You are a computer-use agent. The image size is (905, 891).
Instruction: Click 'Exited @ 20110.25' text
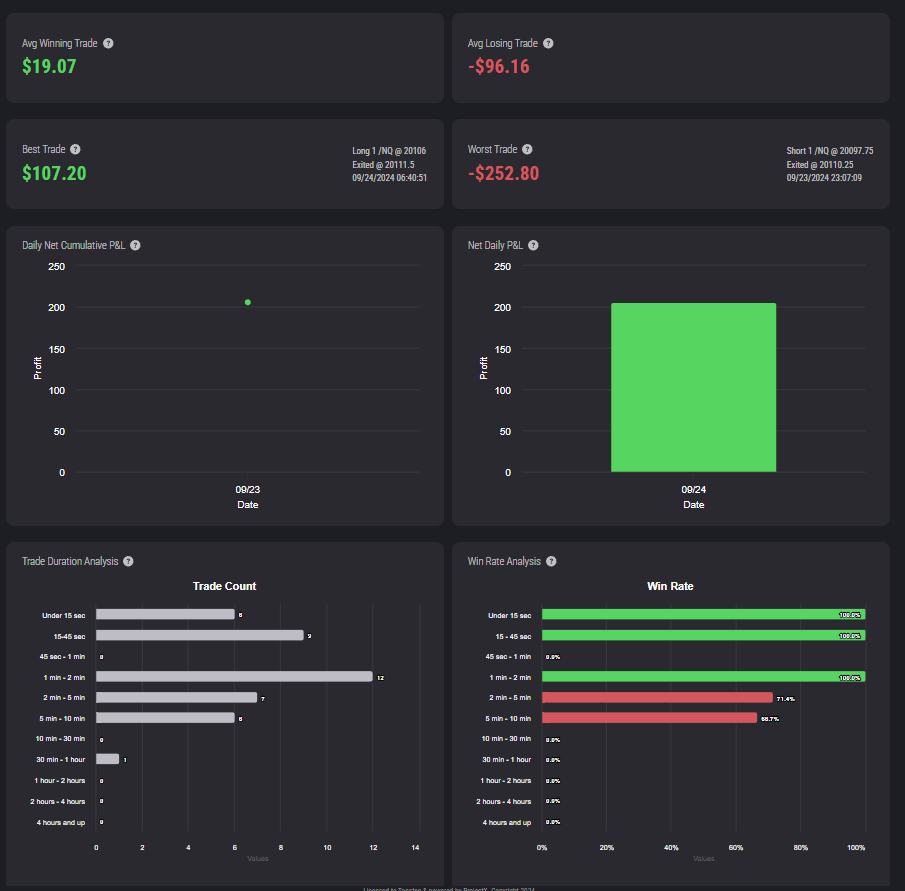click(820, 164)
